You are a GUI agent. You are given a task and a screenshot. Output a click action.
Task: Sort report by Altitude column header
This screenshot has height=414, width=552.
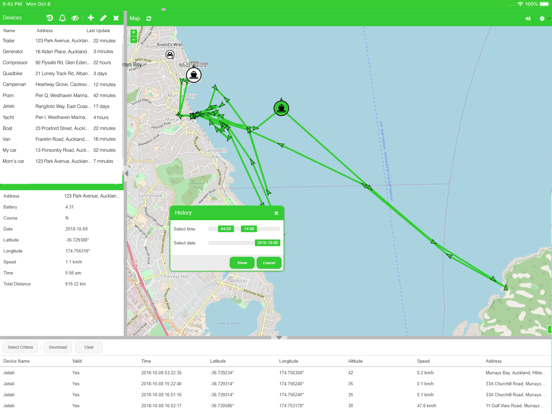tap(355, 361)
